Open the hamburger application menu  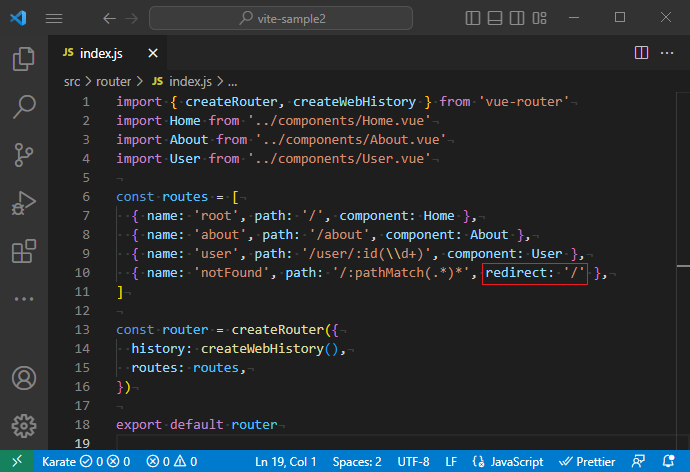pos(54,18)
